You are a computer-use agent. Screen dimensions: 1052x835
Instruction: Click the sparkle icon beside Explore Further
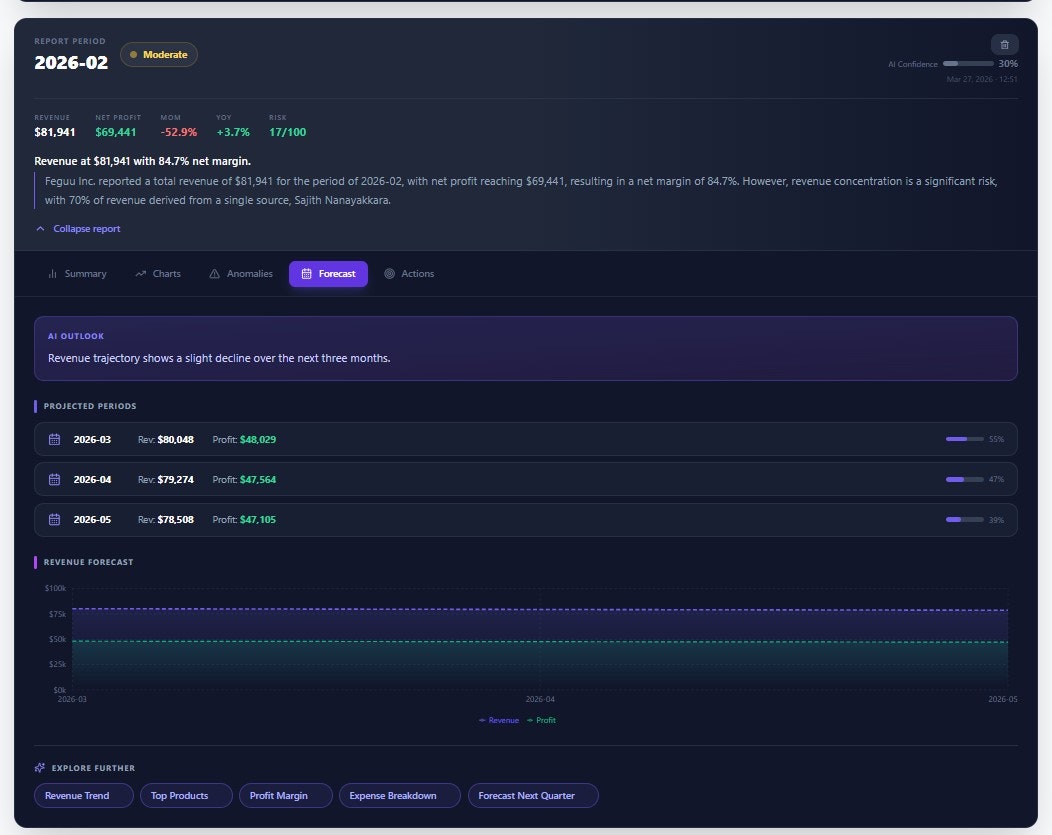pyautogui.click(x=40, y=767)
